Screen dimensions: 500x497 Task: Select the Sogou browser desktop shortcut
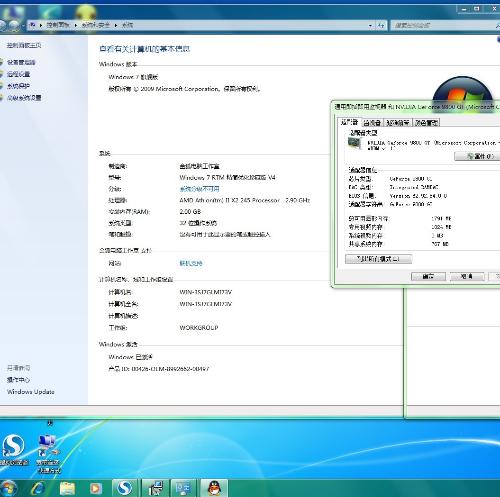point(14,449)
